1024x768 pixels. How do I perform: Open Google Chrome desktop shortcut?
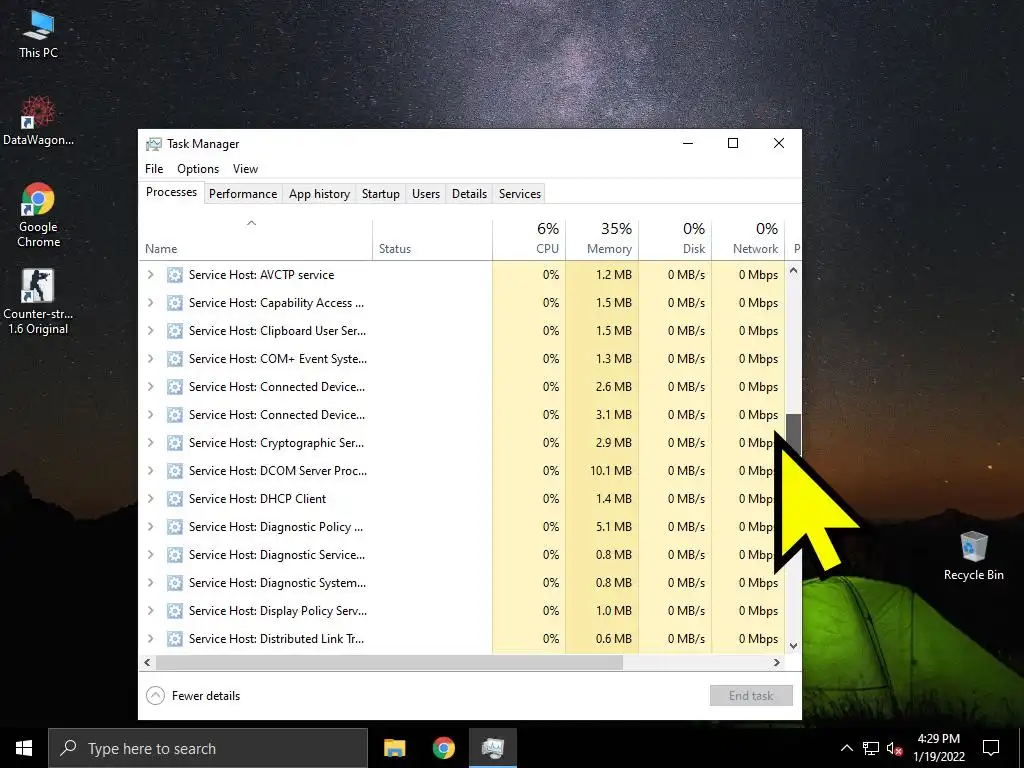point(38,215)
